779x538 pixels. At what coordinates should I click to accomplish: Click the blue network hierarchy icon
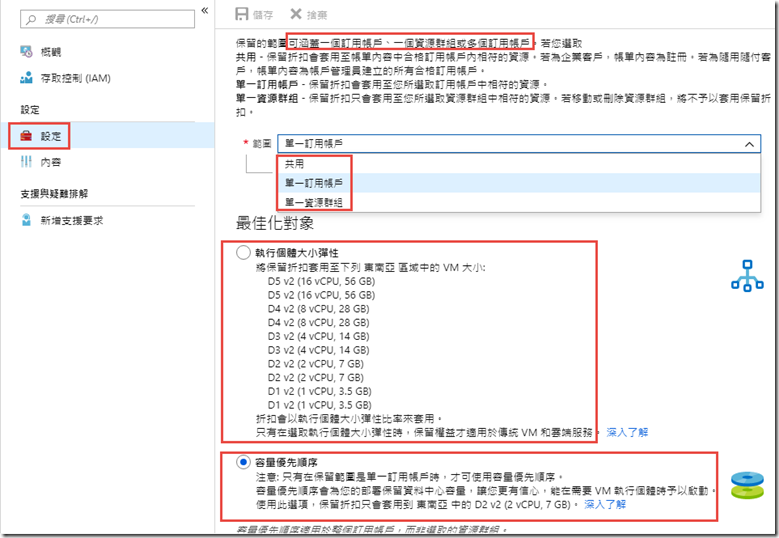tap(746, 275)
